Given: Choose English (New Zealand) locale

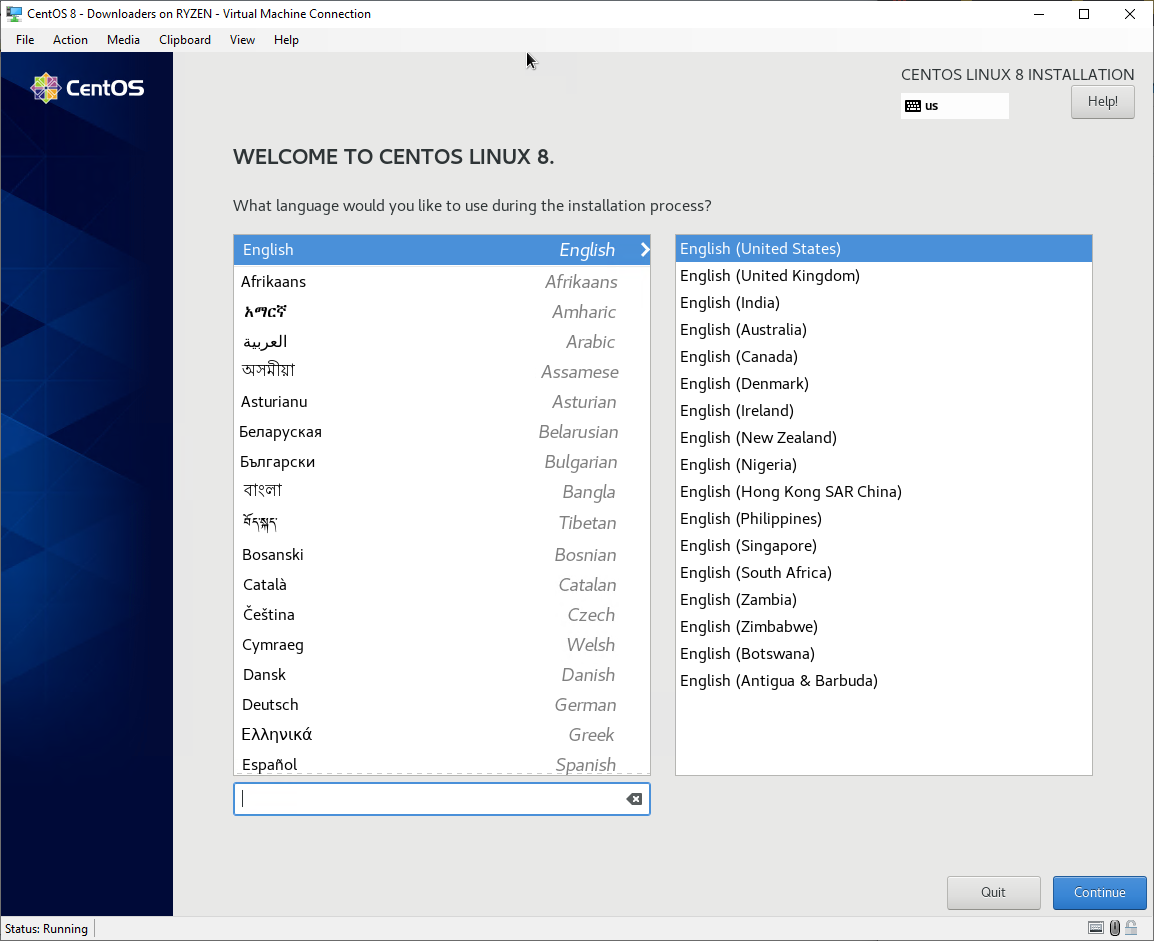Looking at the screenshot, I should coord(883,438).
